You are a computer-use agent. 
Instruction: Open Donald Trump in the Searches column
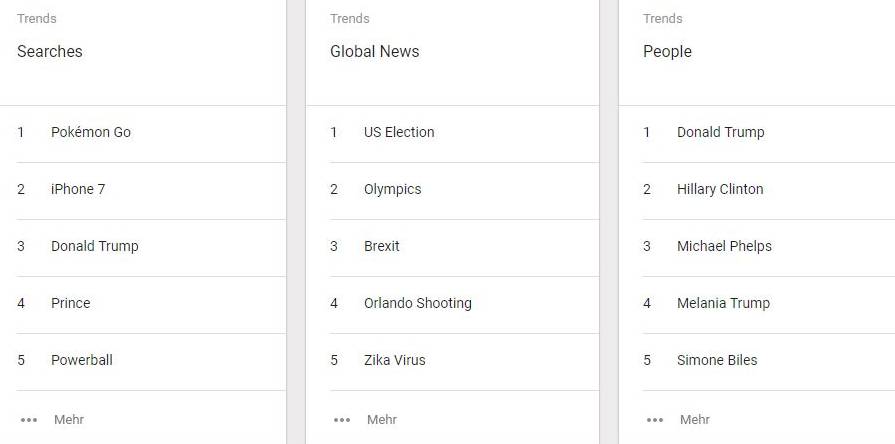click(x=151, y=248)
